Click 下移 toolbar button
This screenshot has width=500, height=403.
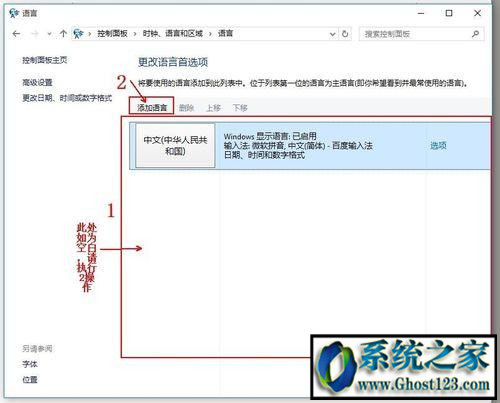(240, 108)
